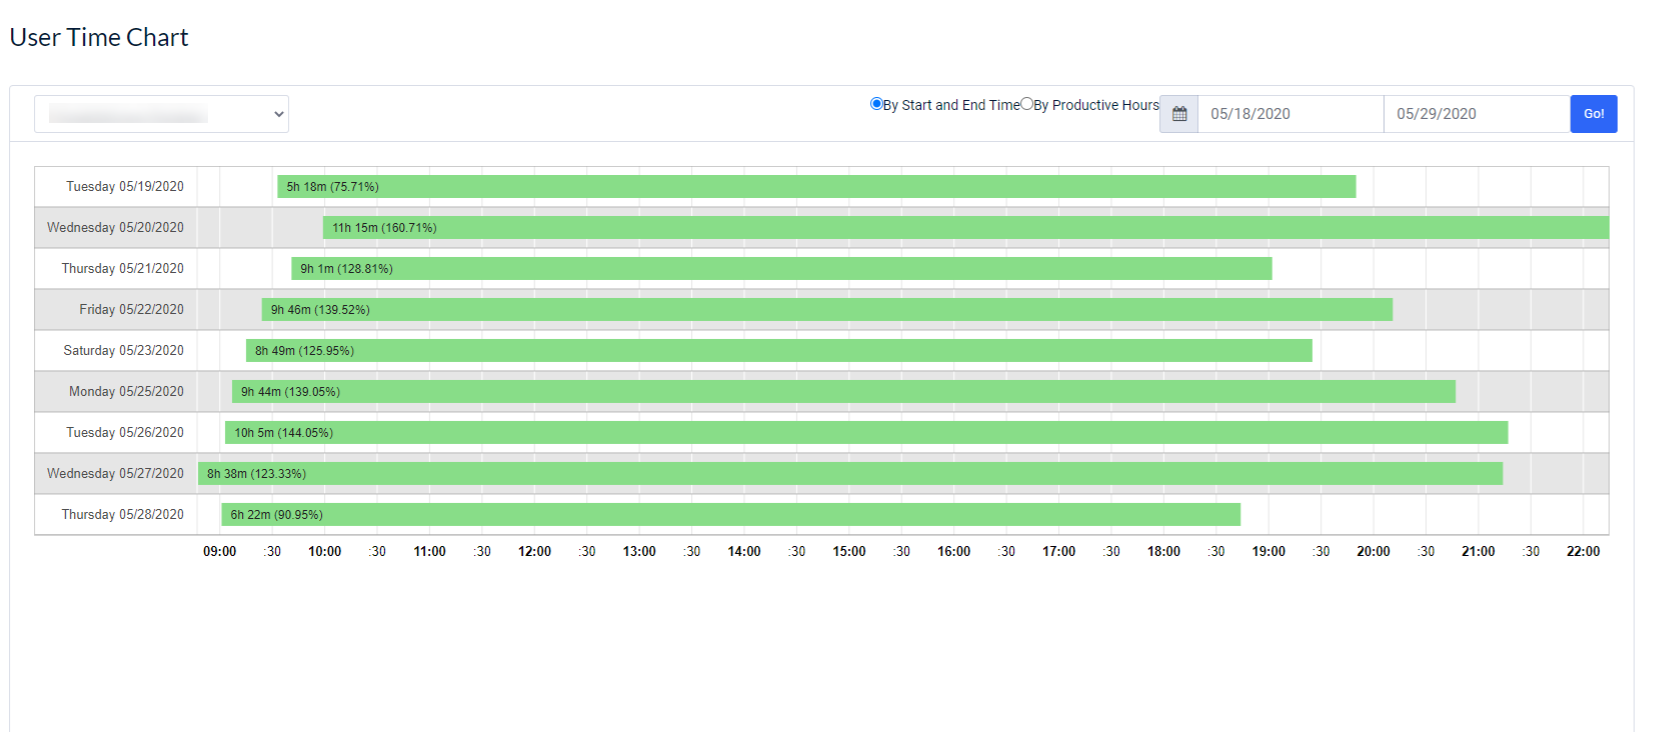Click the 14:00 time axis label
This screenshot has height=732, width=1653.
click(x=744, y=552)
